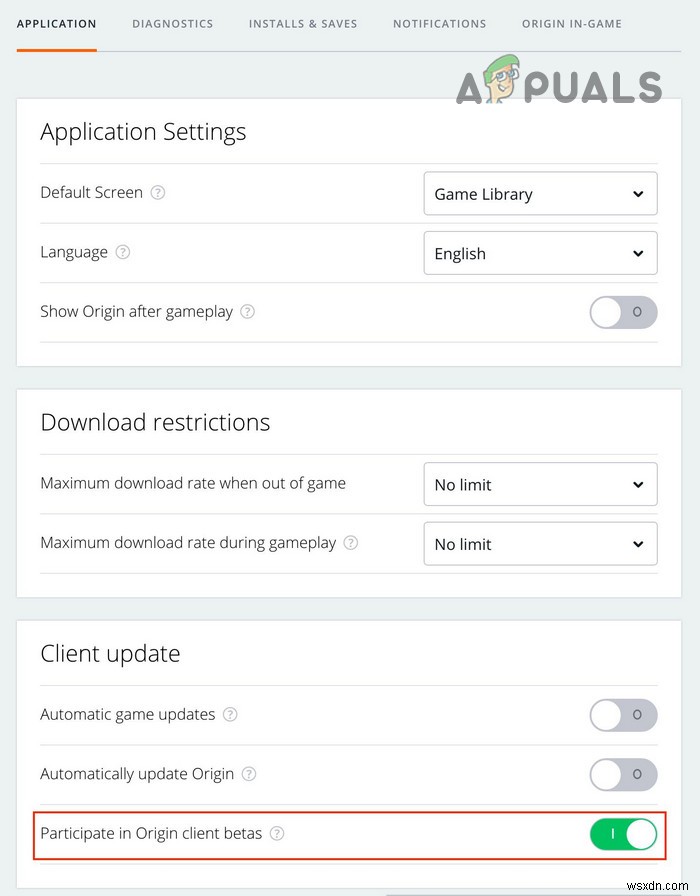Click the Appuals logo watermark
This screenshot has width=700, height=896.
pos(559,81)
